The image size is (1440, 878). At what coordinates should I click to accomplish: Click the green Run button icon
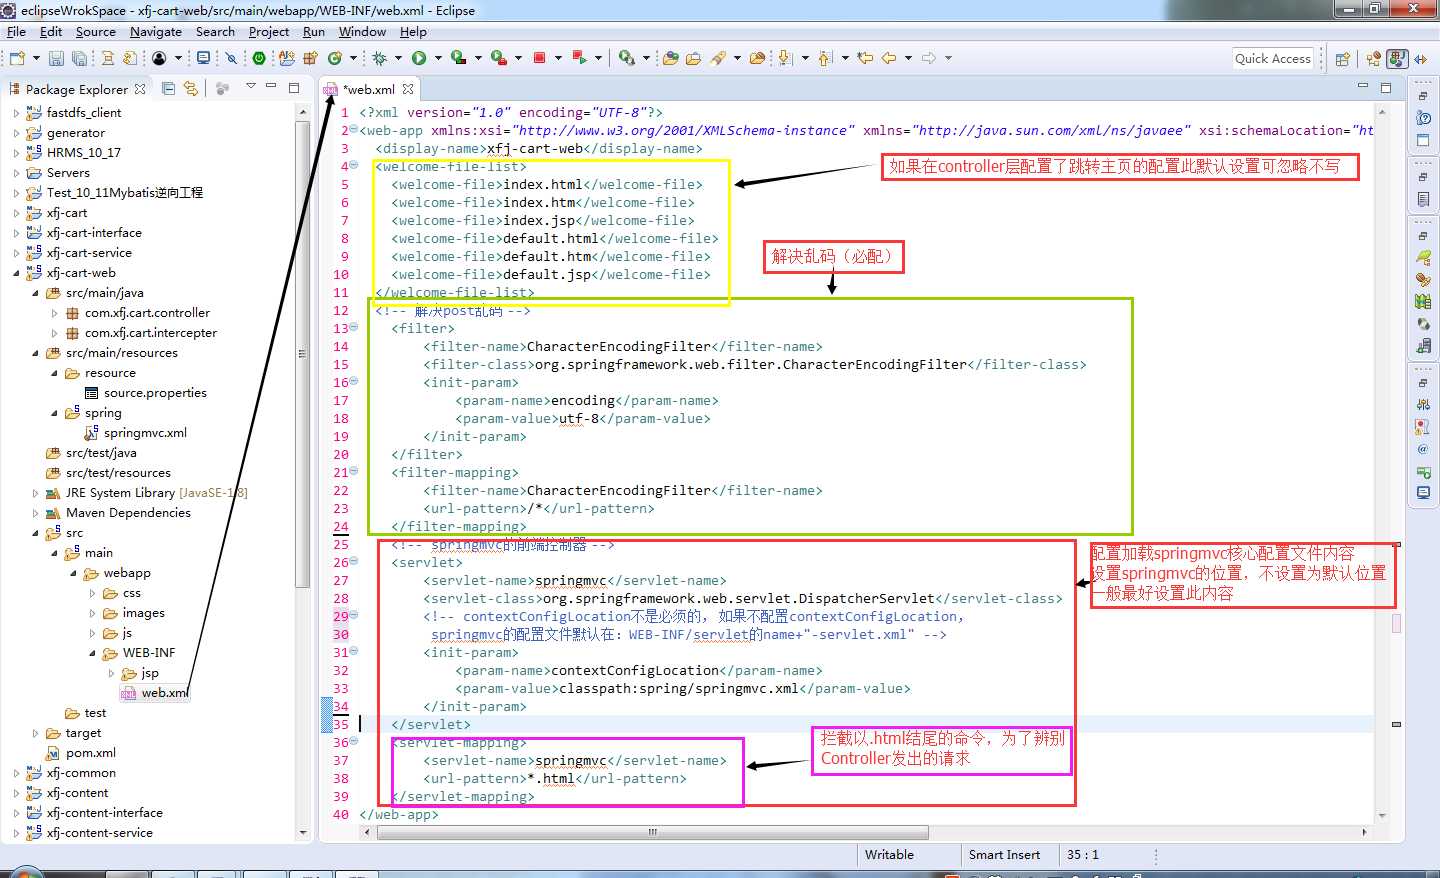click(419, 58)
